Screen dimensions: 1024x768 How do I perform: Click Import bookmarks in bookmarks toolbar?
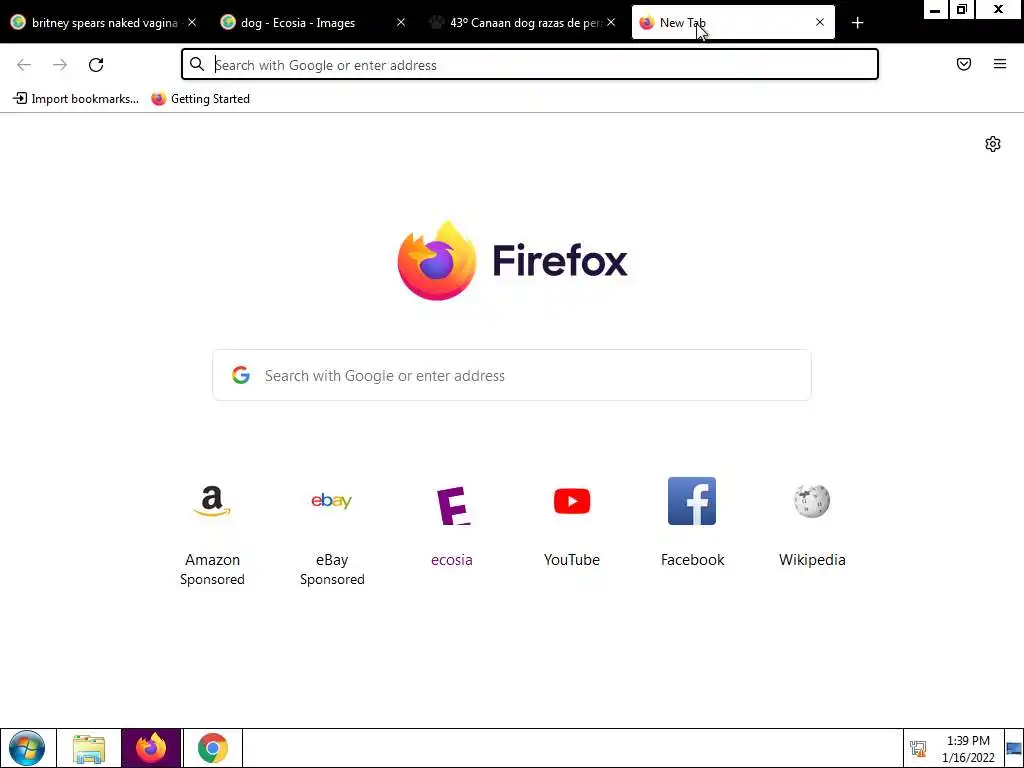pyautogui.click(x=76, y=99)
